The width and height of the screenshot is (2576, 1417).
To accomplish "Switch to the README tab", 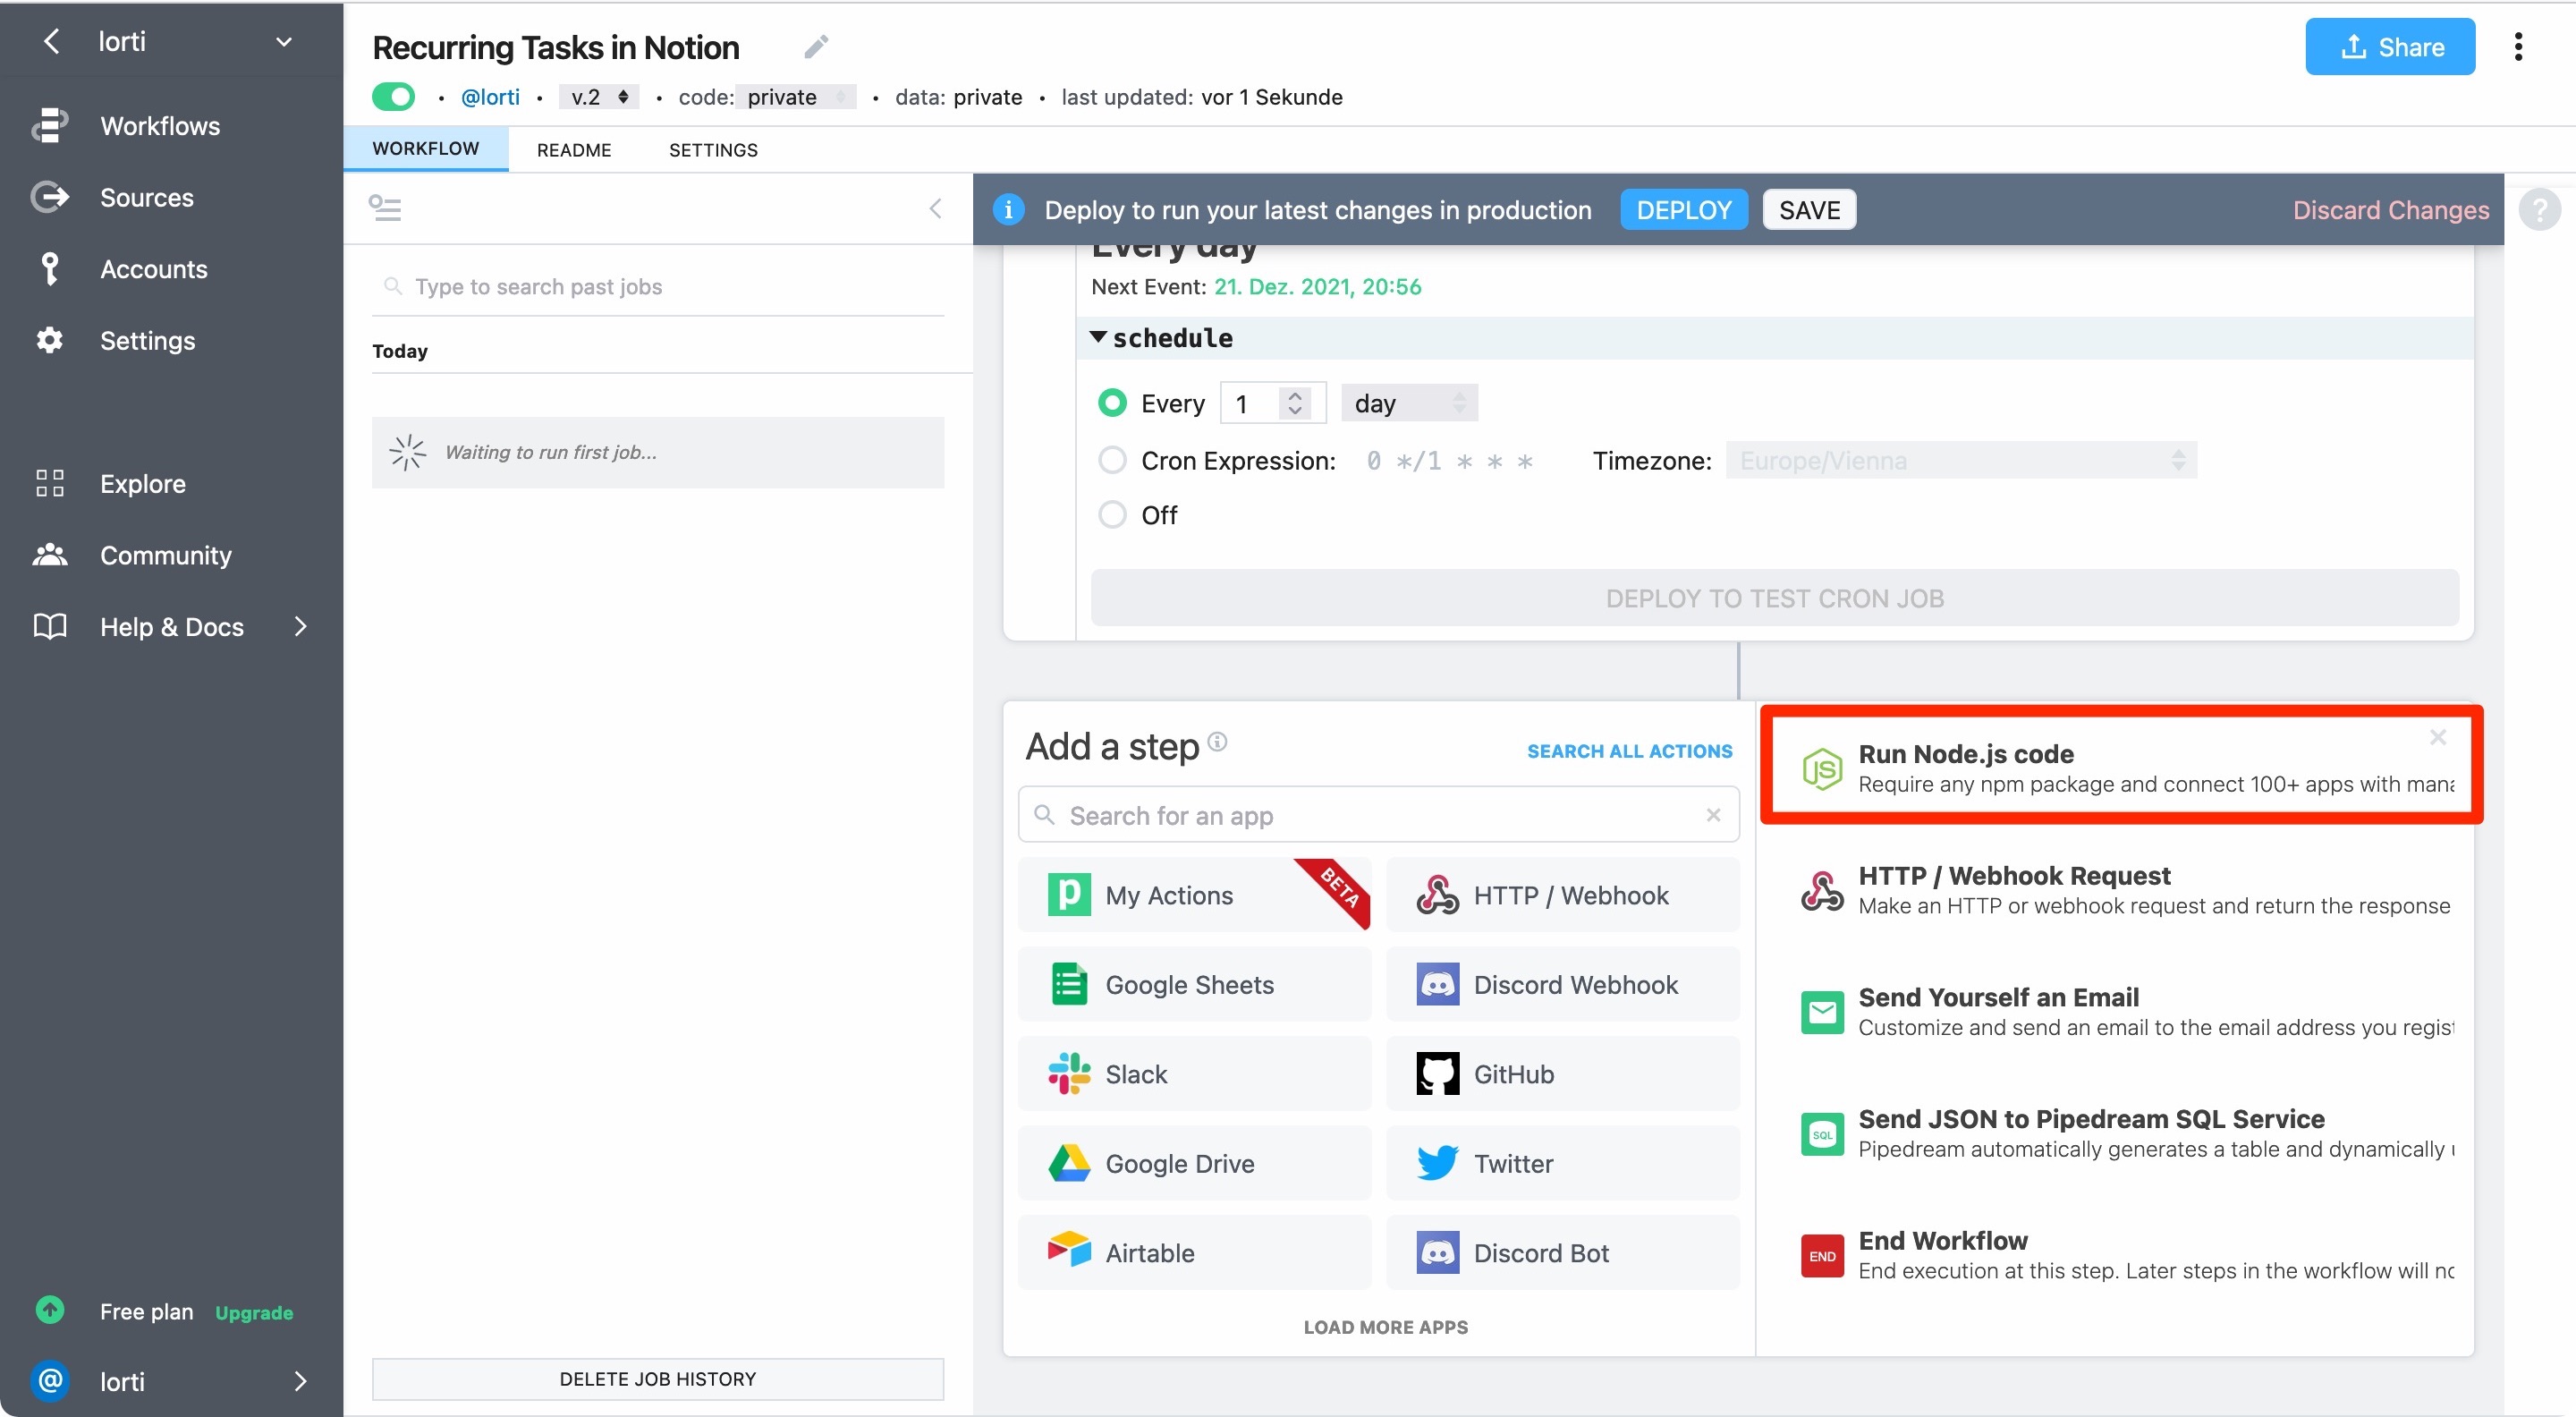I will click(x=573, y=150).
